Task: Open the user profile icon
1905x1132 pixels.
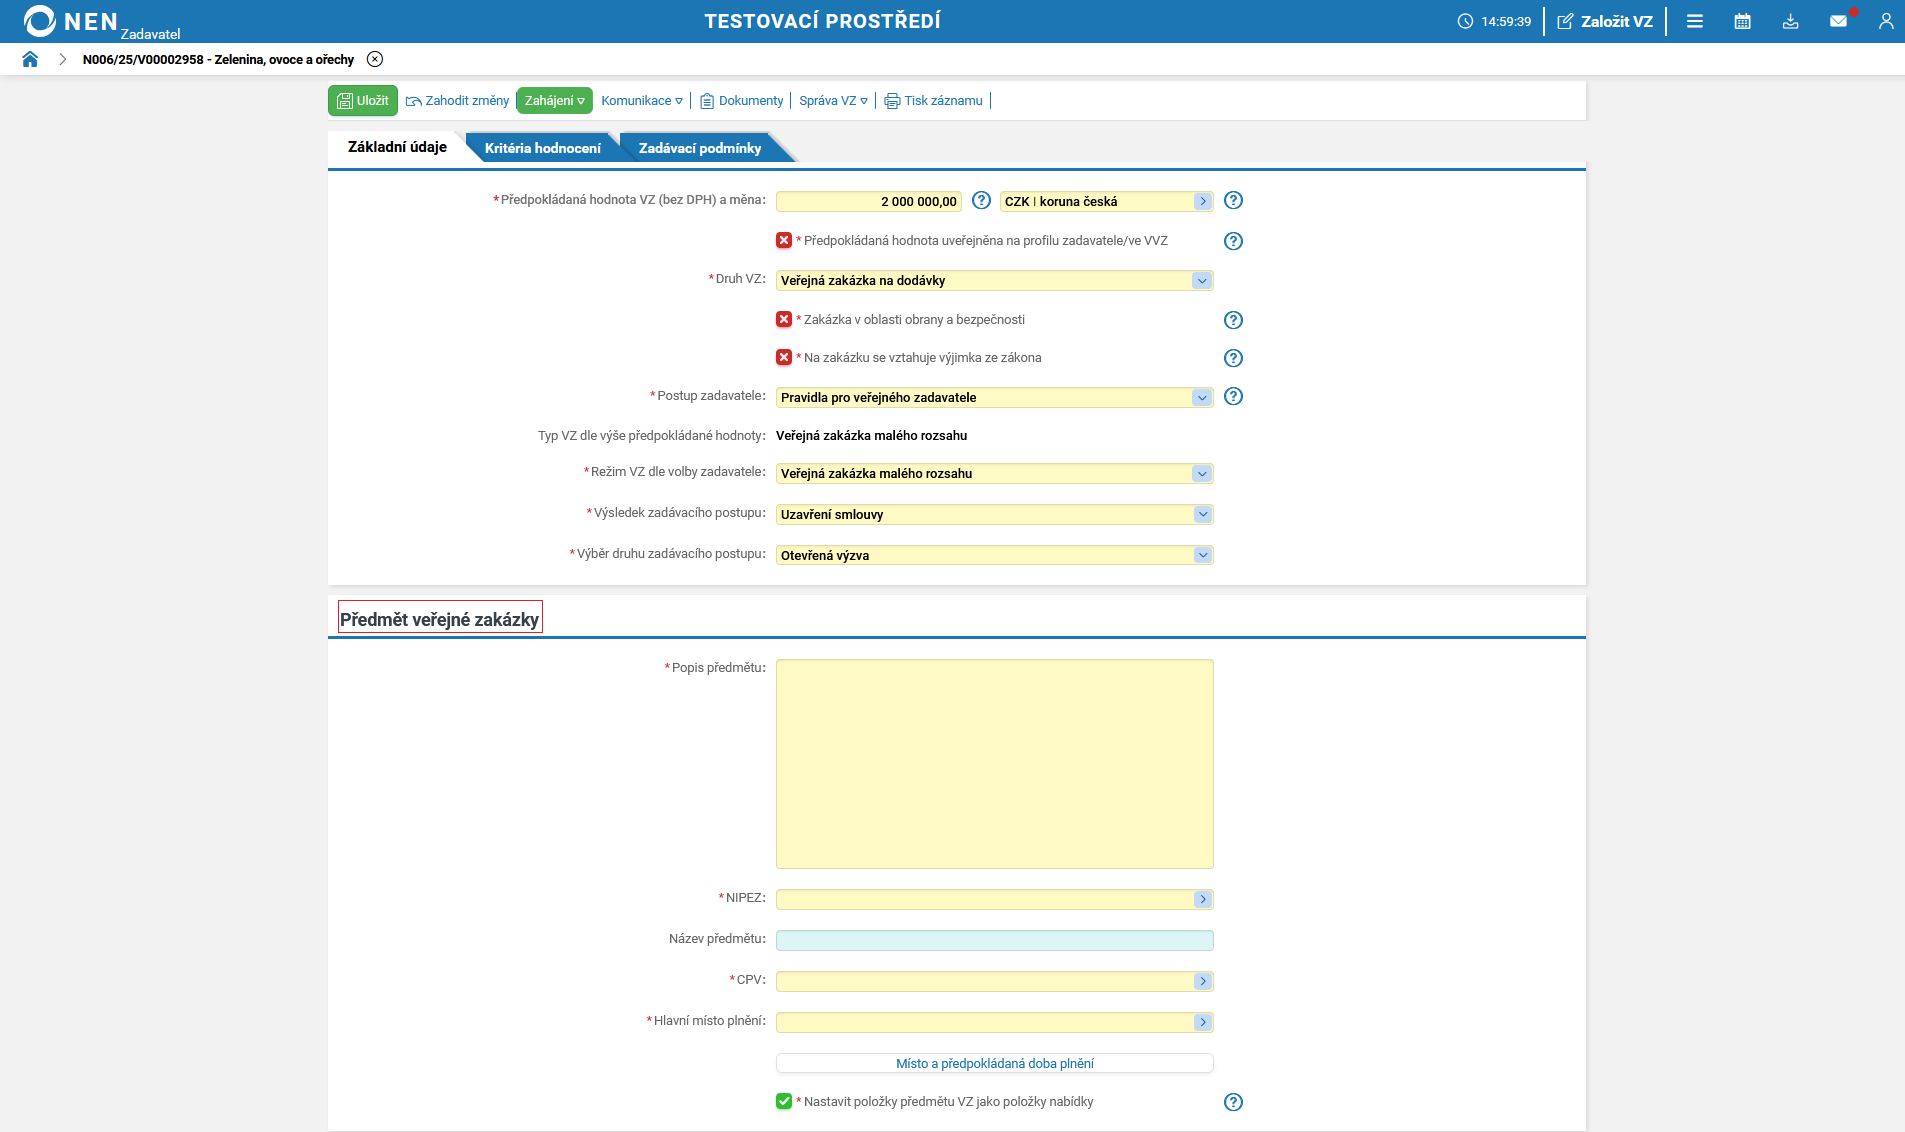Action: click(1885, 21)
